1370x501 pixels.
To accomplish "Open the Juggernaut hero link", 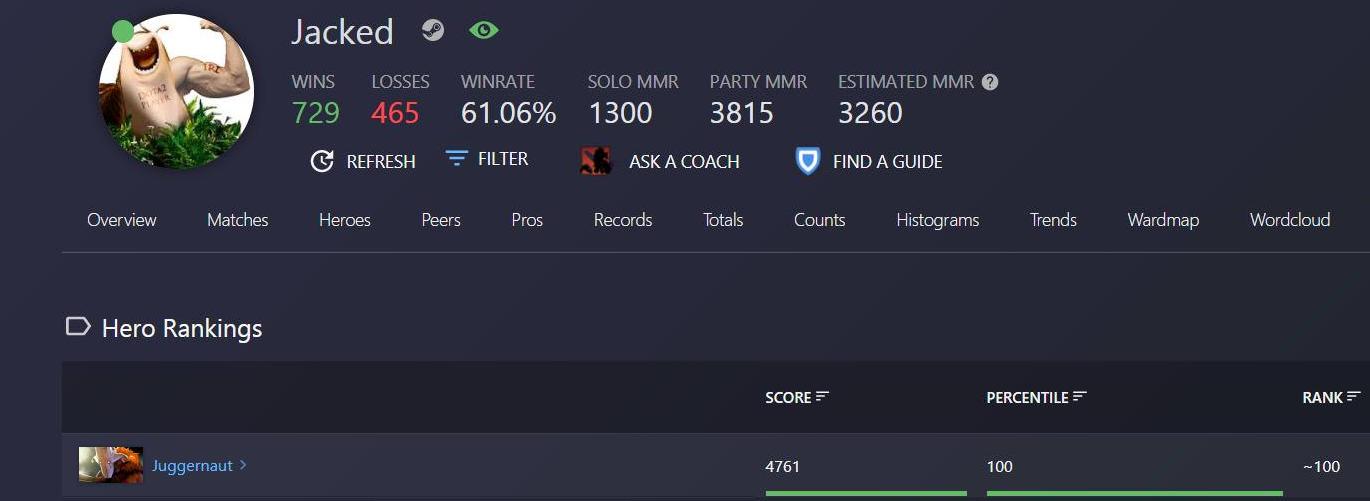I will click(192, 466).
